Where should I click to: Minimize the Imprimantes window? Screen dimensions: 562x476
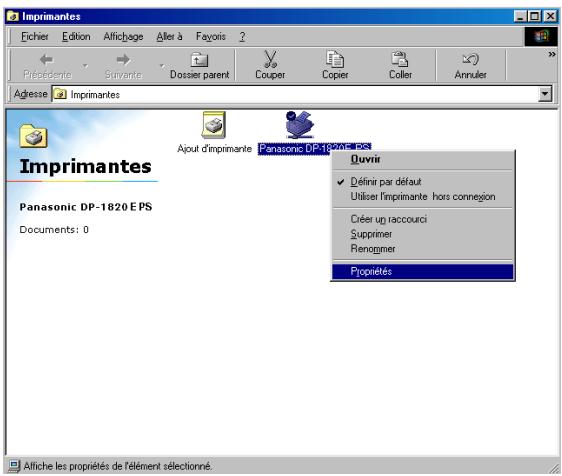[x=520, y=16]
